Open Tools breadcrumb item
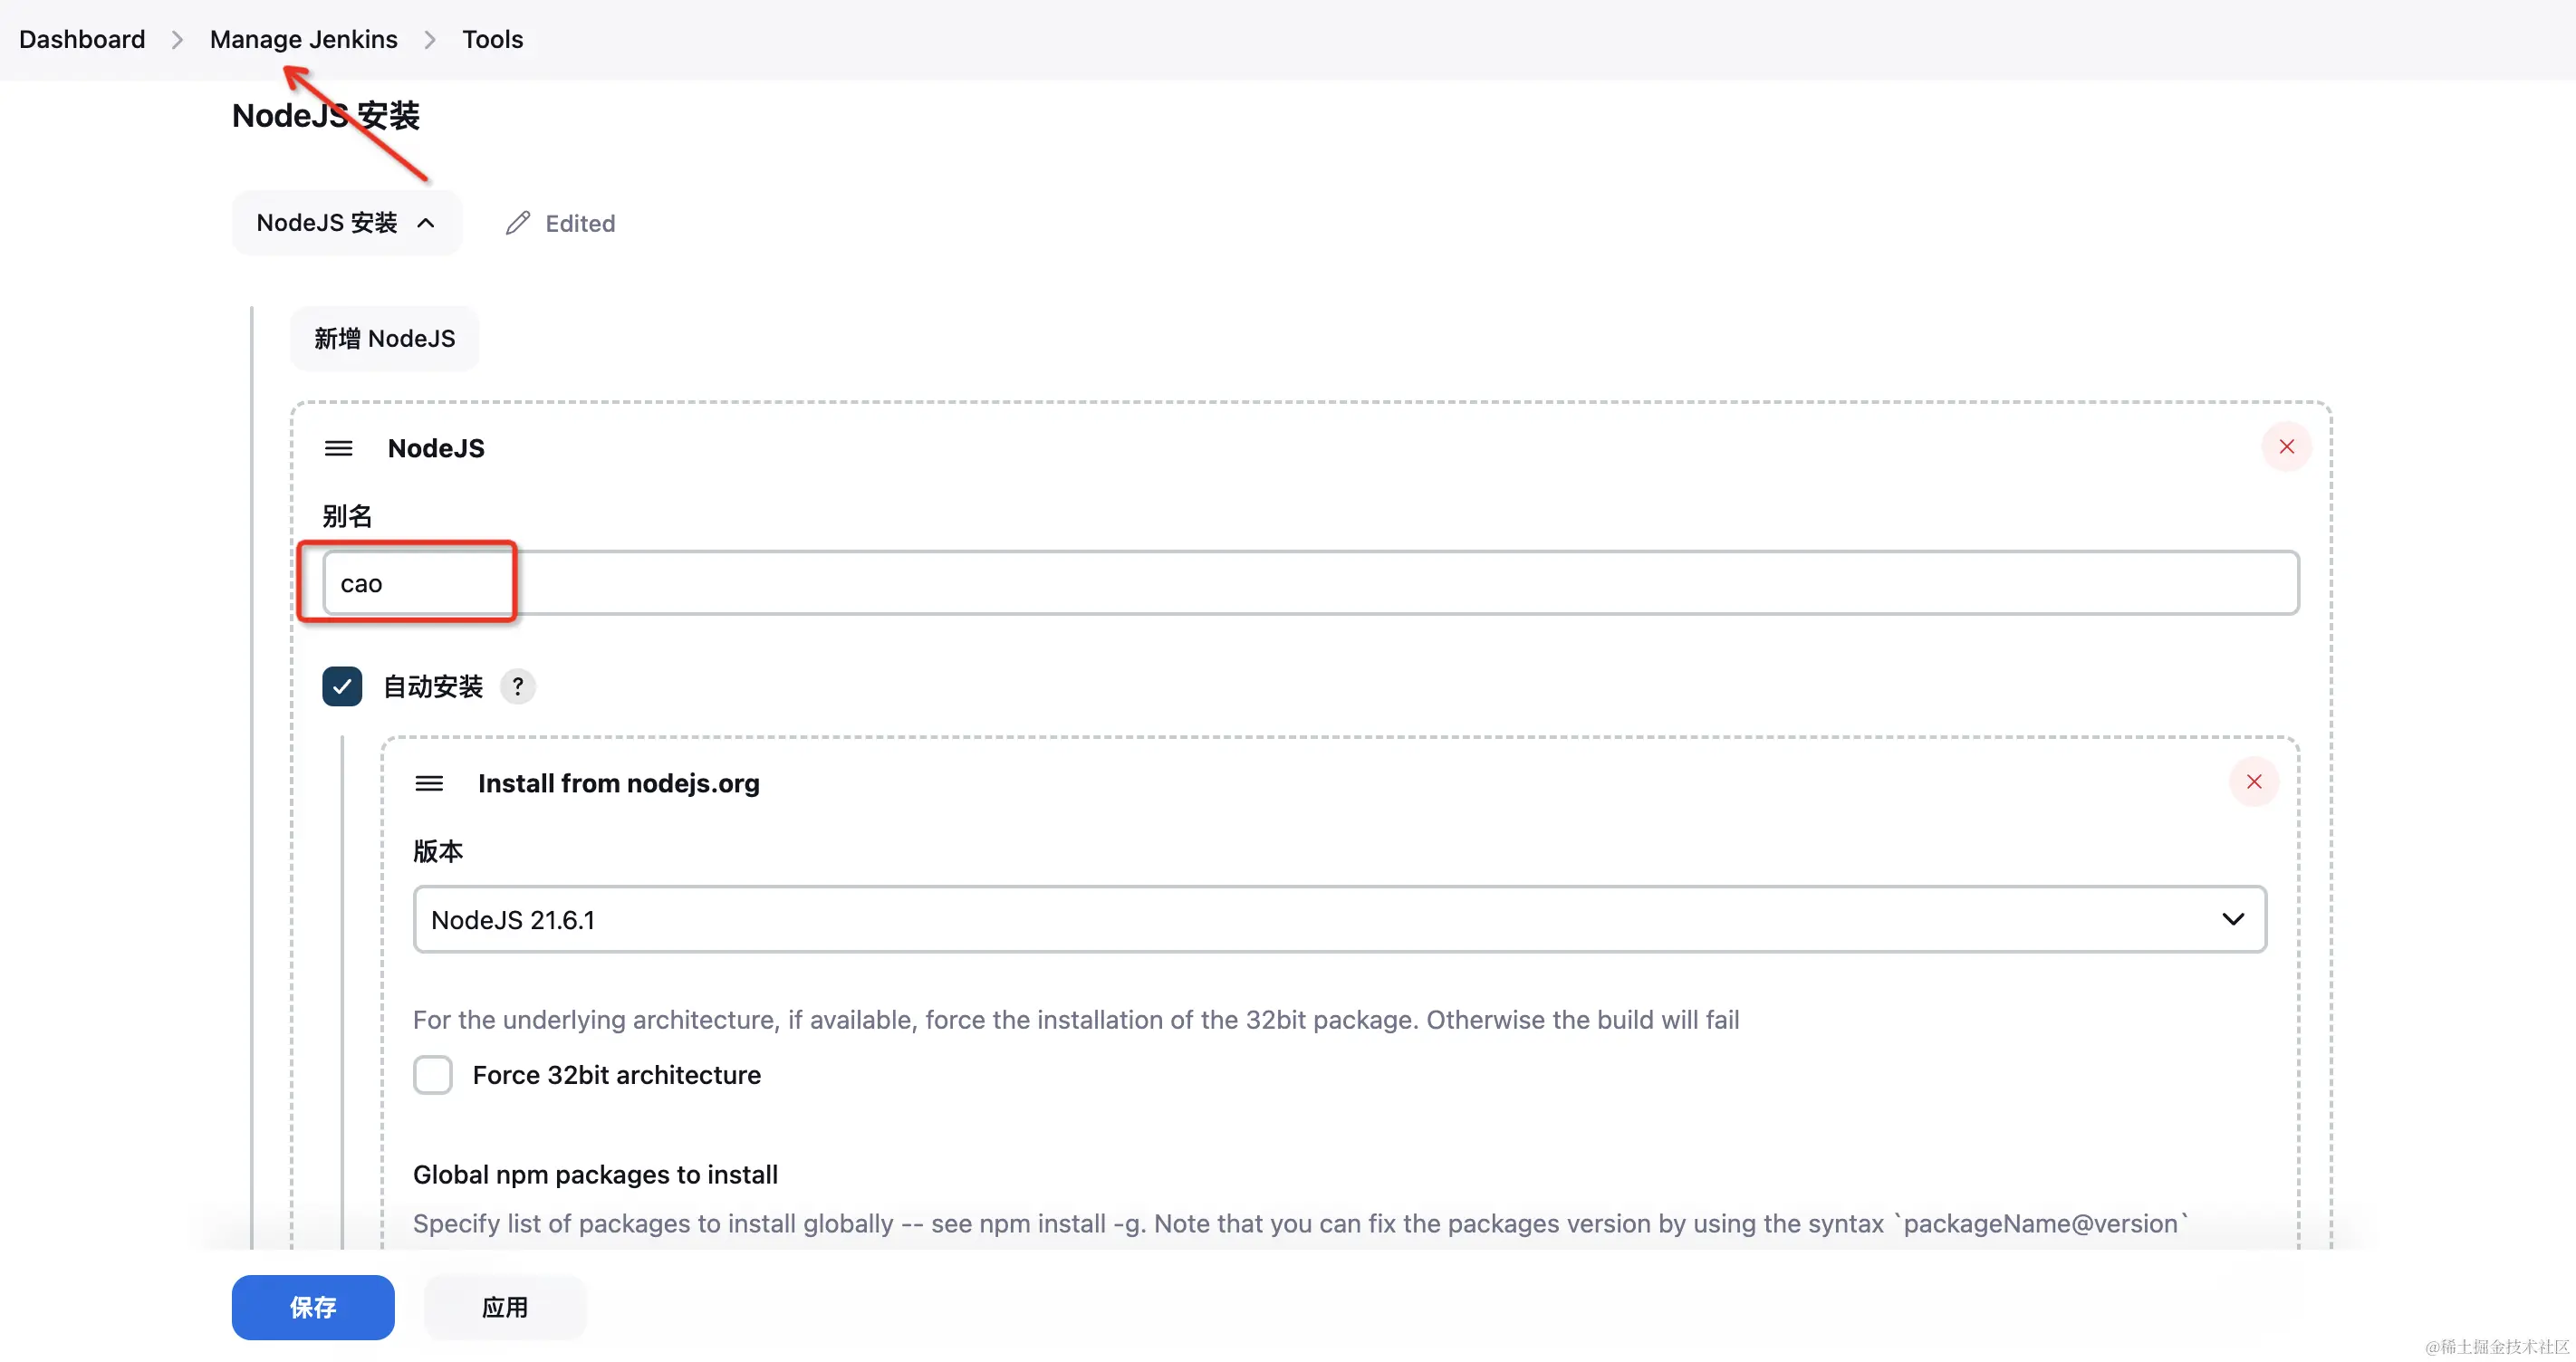2576x1362 pixels. coord(492,40)
